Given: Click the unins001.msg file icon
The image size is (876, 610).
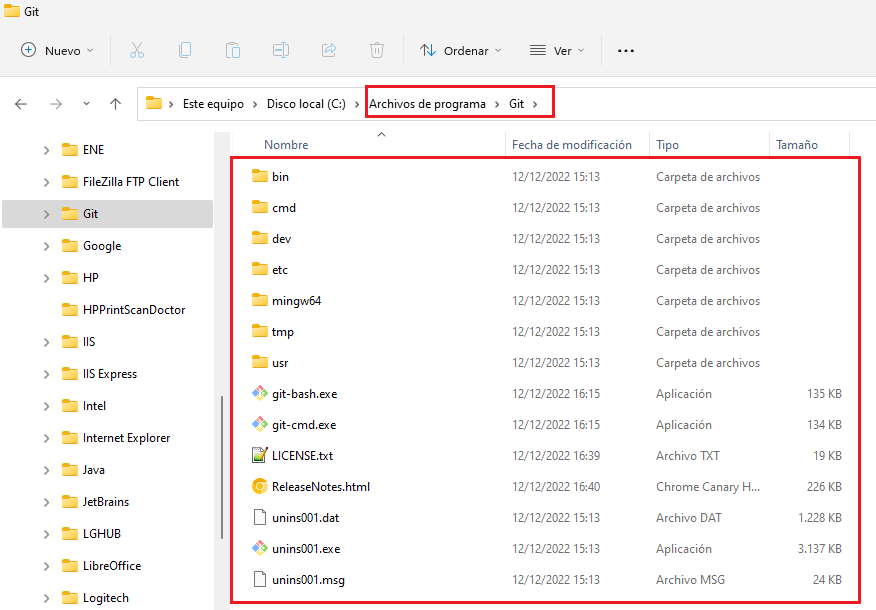Looking at the screenshot, I should [259, 579].
